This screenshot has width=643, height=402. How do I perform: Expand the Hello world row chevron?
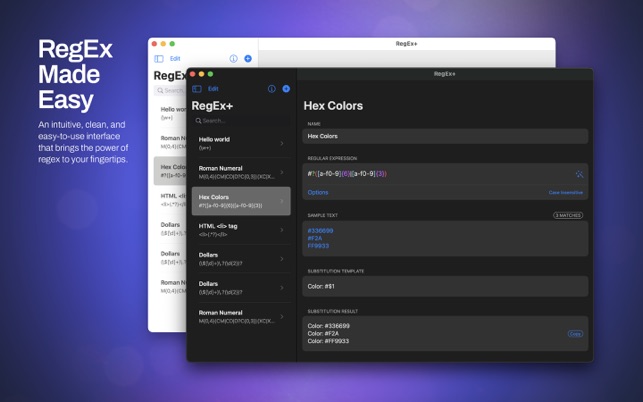(282, 144)
